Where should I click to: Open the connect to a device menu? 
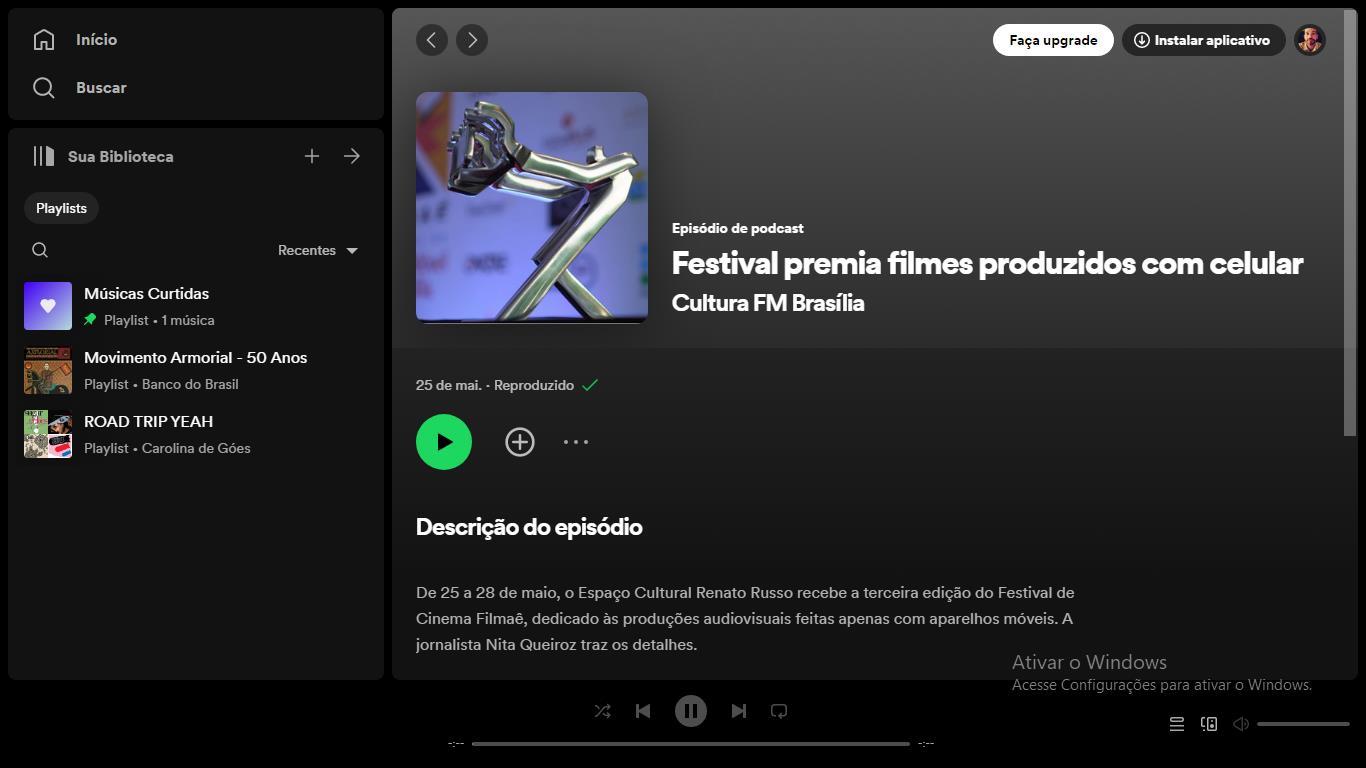point(1209,724)
